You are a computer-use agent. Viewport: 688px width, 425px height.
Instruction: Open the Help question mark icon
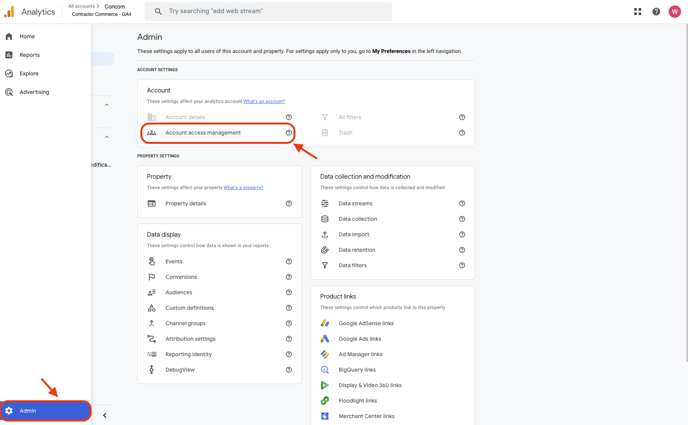656,12
